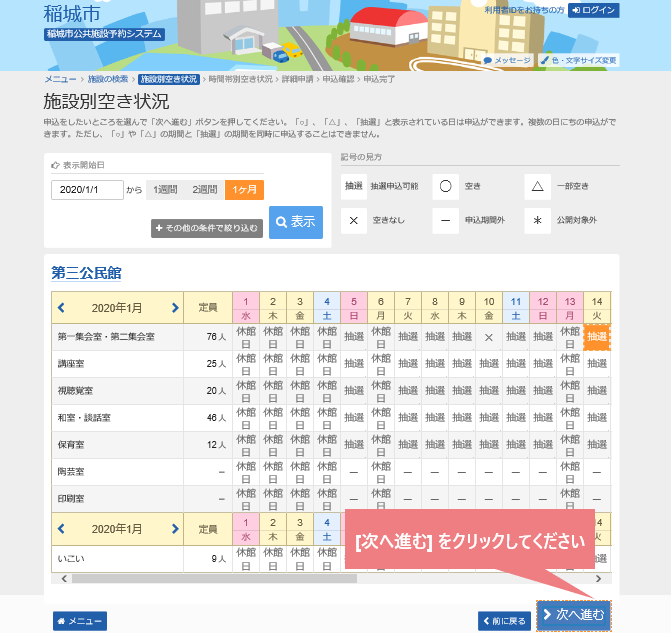Select 抽選 for 和室・談話室 on the 8th

435,418
